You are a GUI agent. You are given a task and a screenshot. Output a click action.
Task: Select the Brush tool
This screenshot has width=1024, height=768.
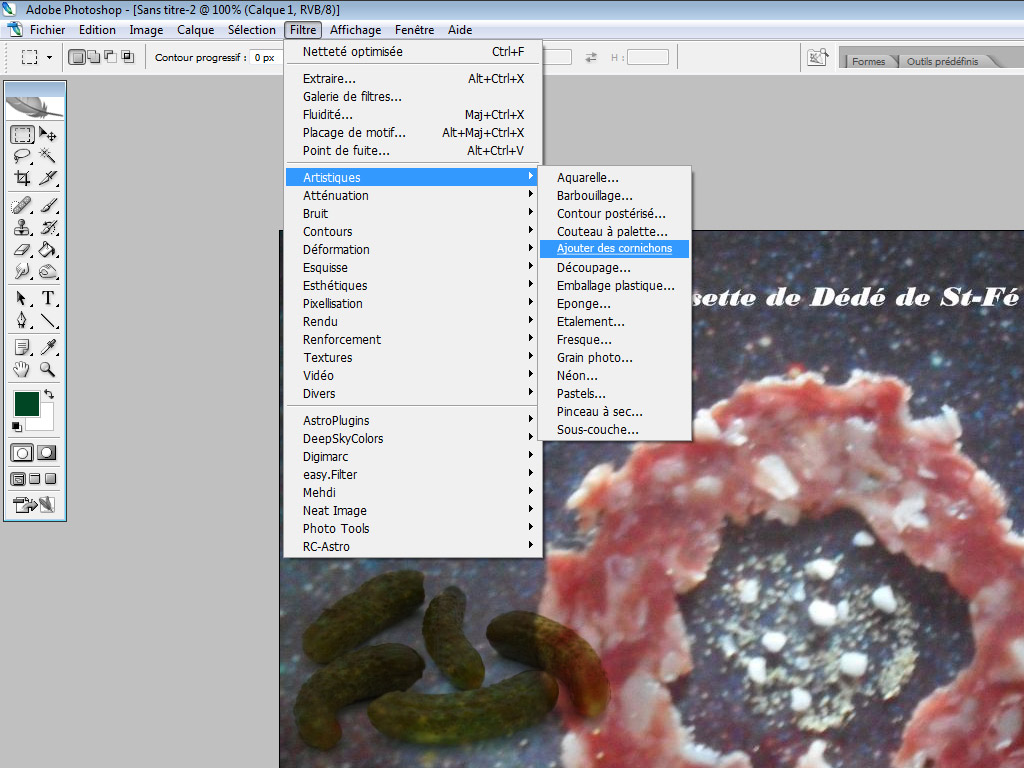[x=48, y=206]
